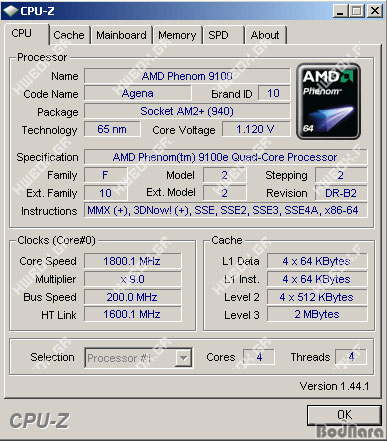Click the Ext. Family value 10

pyautogui.click(x=105, y=193)
